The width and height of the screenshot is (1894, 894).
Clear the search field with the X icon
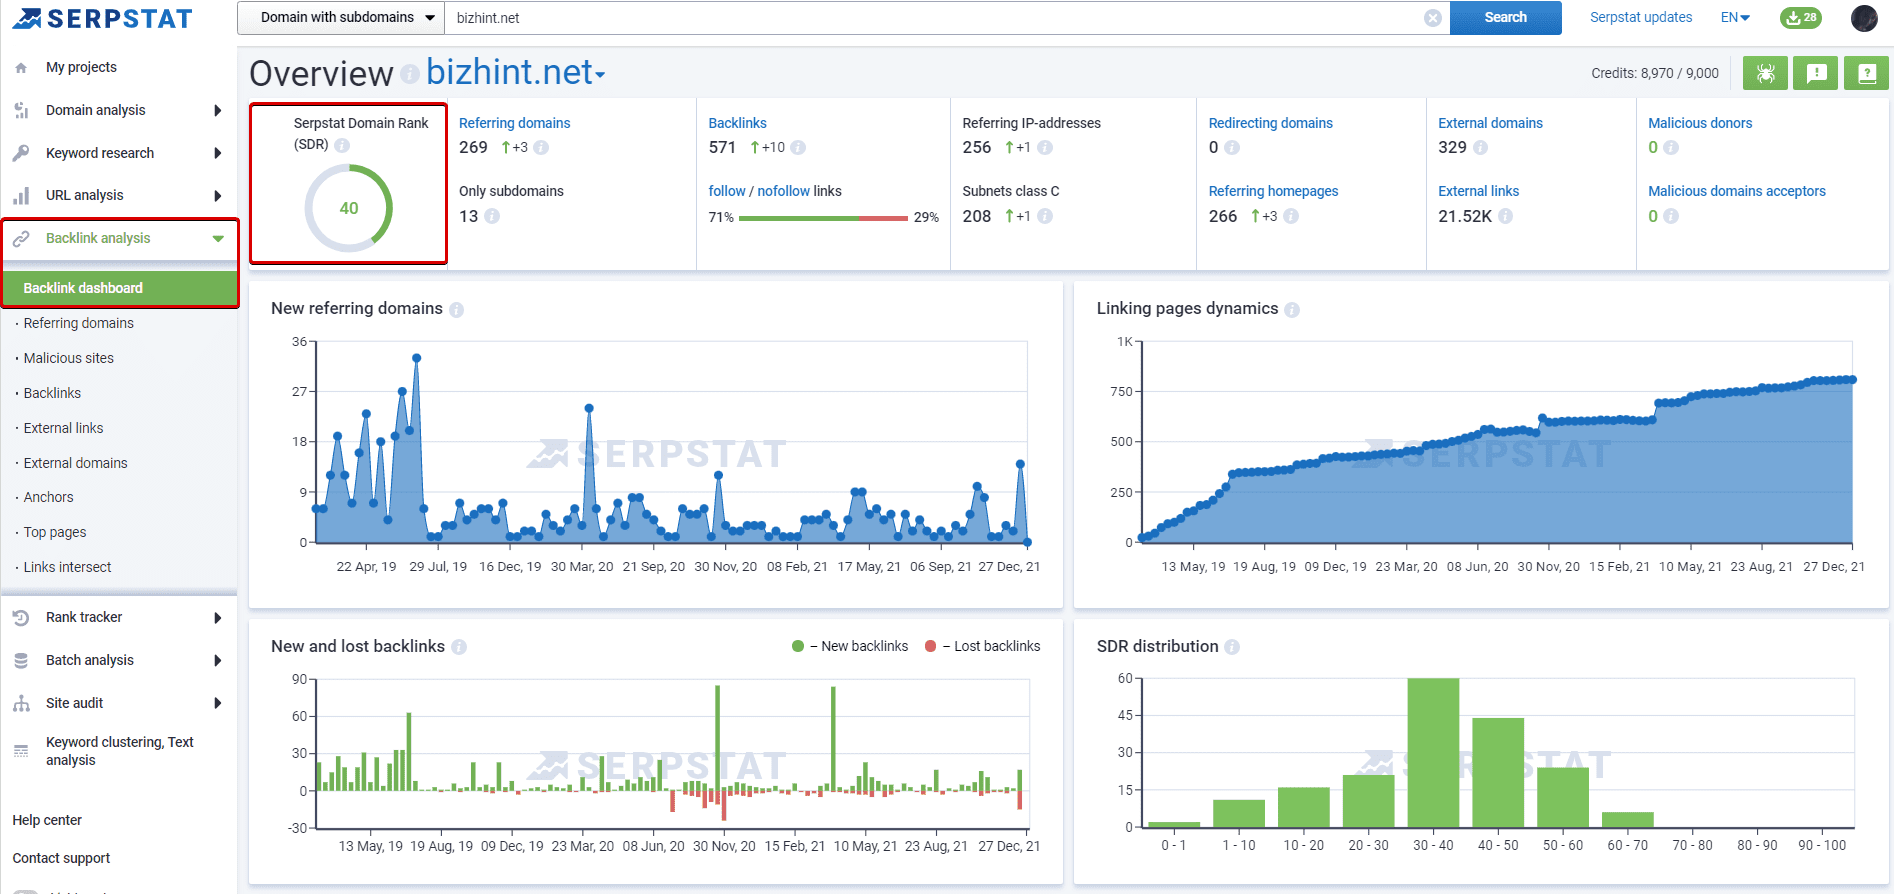[1433, 18]
